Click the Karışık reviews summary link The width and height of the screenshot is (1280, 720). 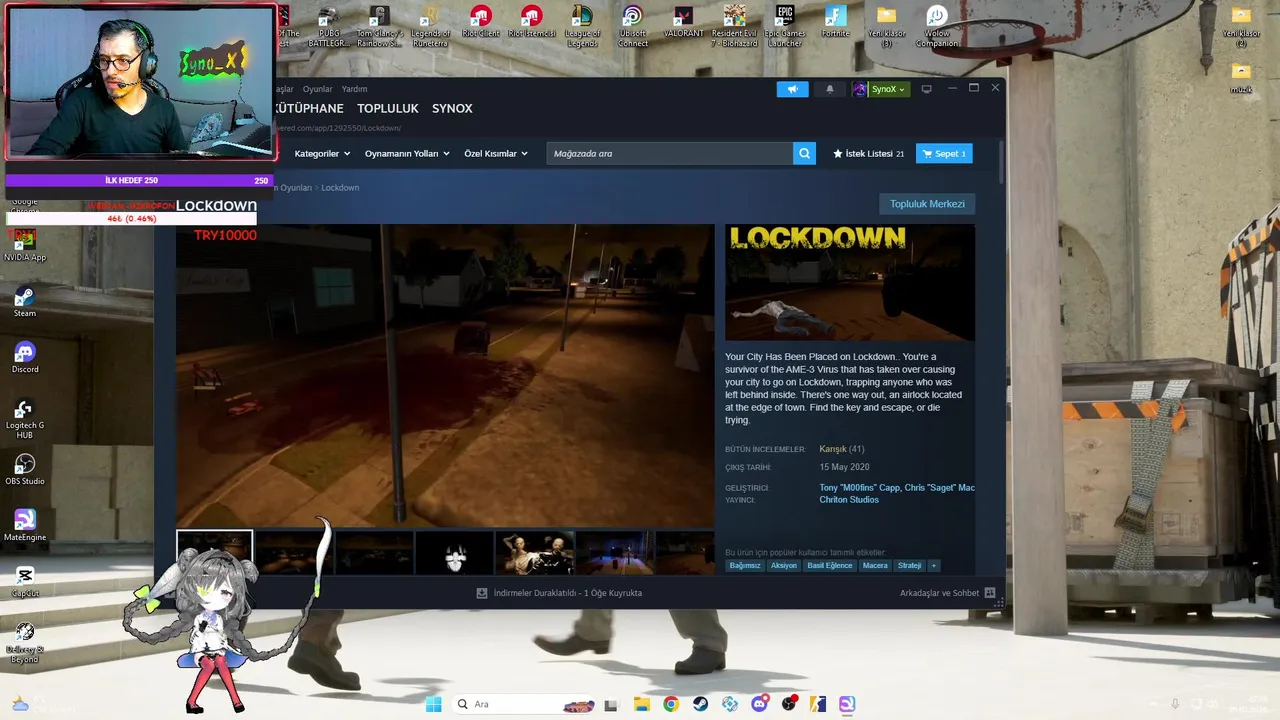click(x=833, y=449)
